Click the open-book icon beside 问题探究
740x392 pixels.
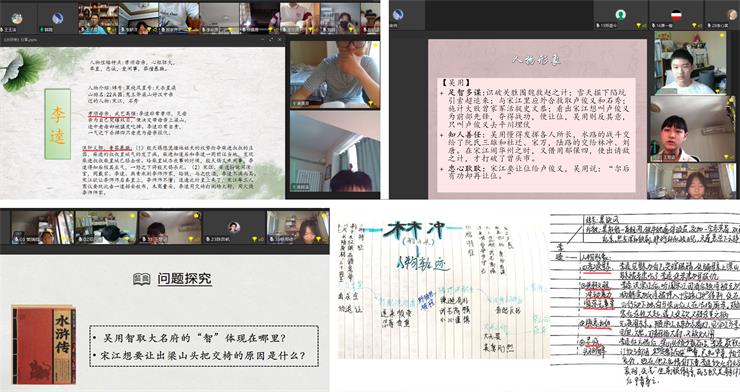(x=142, y=278)
